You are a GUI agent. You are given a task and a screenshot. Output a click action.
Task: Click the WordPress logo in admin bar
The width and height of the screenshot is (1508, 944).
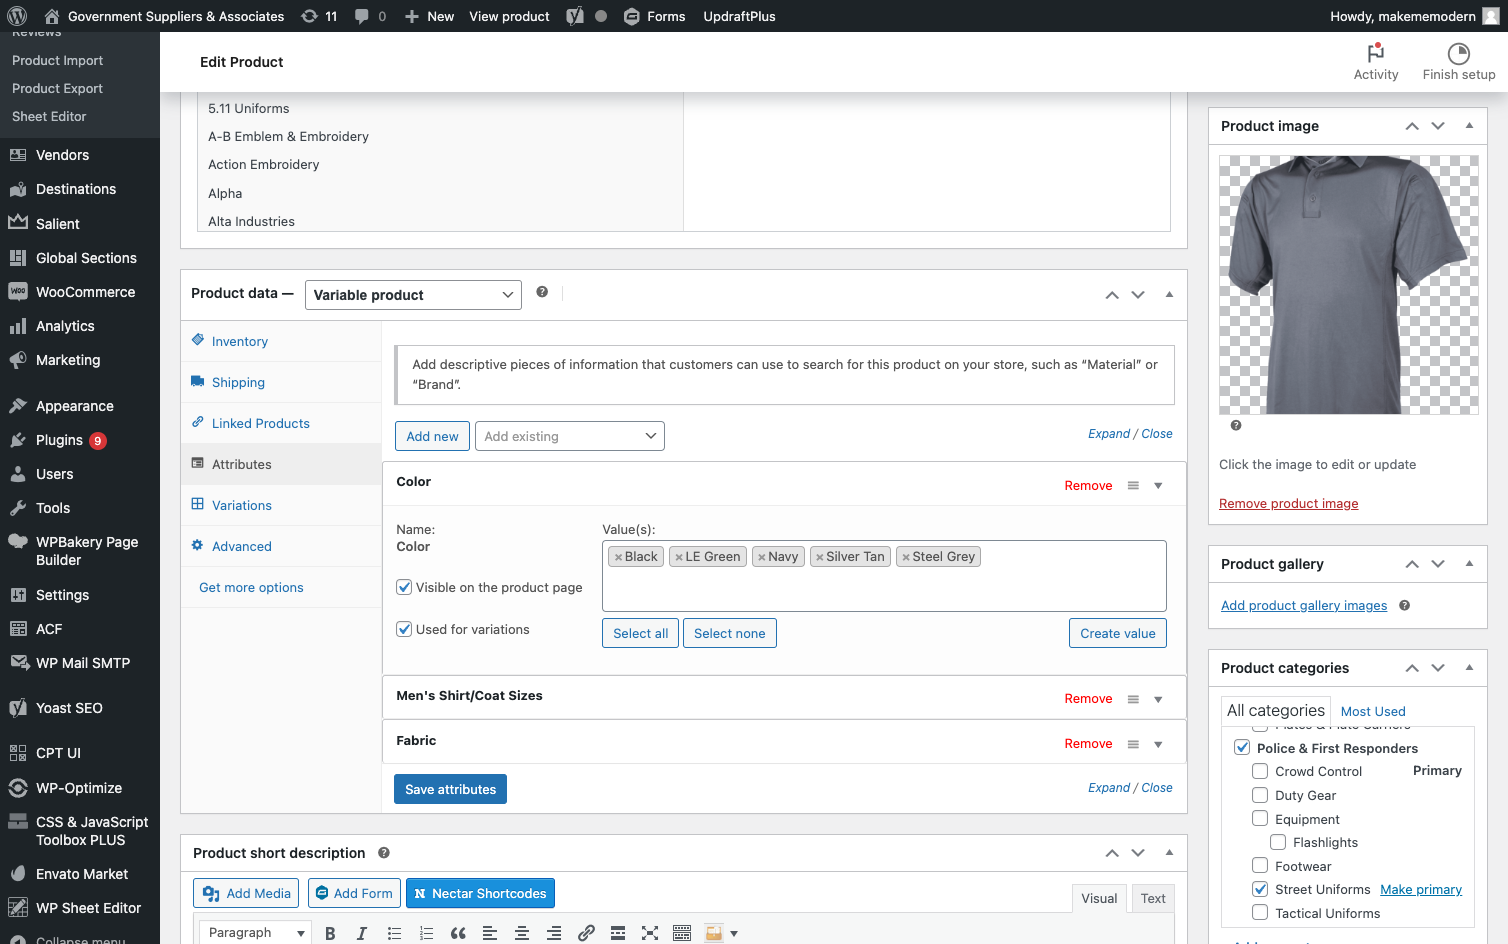point(17,16)
